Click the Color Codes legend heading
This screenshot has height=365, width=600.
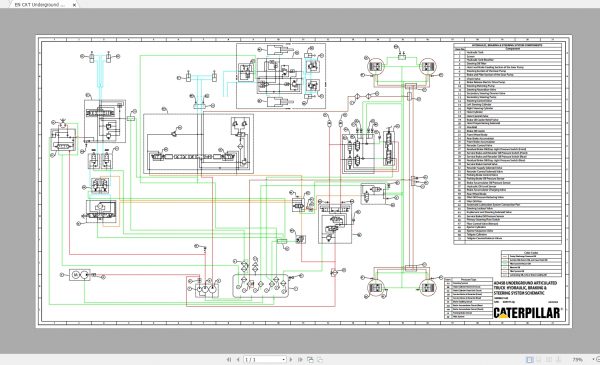click(x=531, y=253)
